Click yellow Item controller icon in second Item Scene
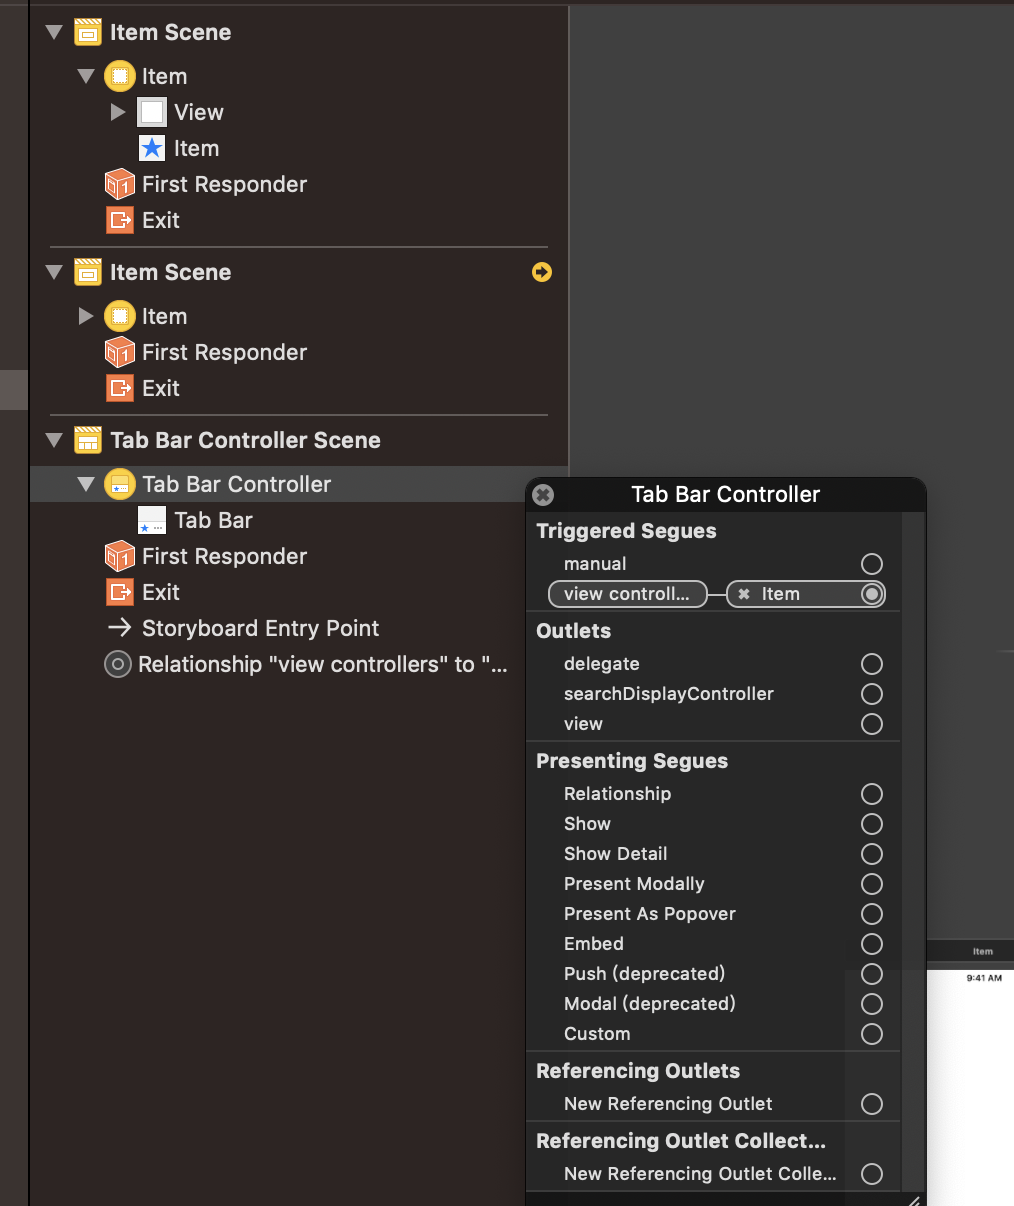The height and width of the screenshot is (1206, 1014). [120, 316]
